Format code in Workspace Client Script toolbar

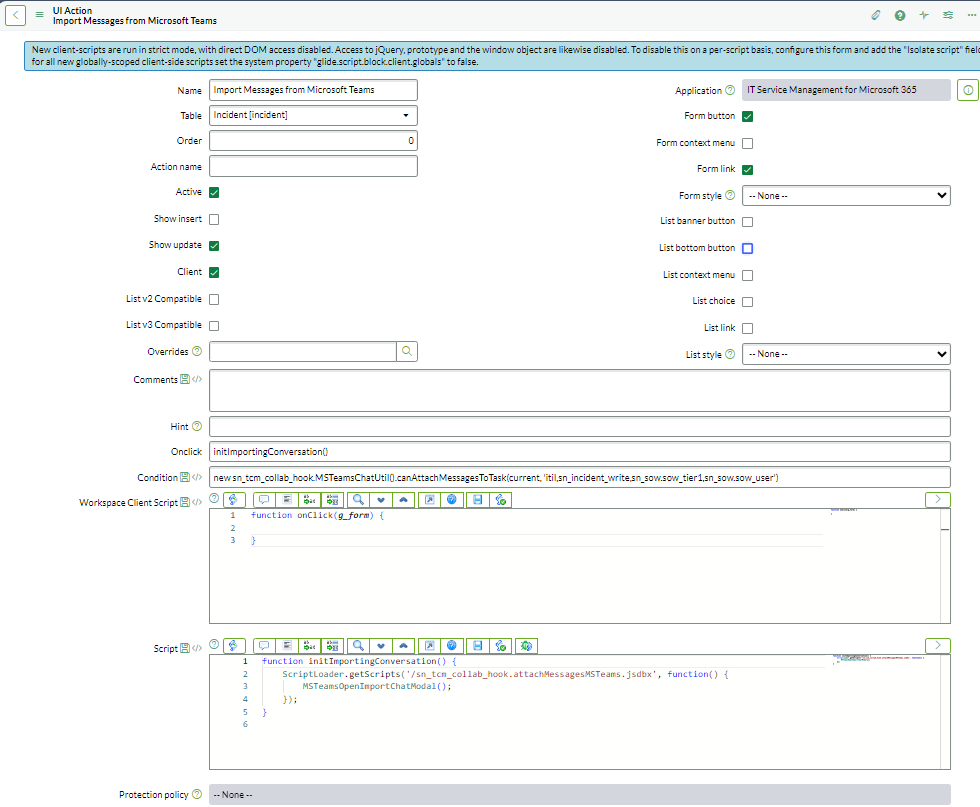click(287, 499)
